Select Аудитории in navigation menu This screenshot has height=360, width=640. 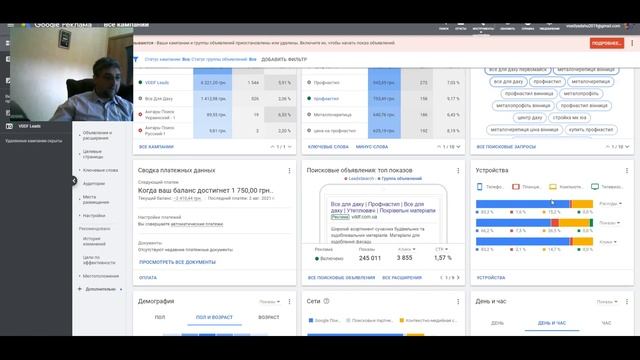[x=94, y=184]
